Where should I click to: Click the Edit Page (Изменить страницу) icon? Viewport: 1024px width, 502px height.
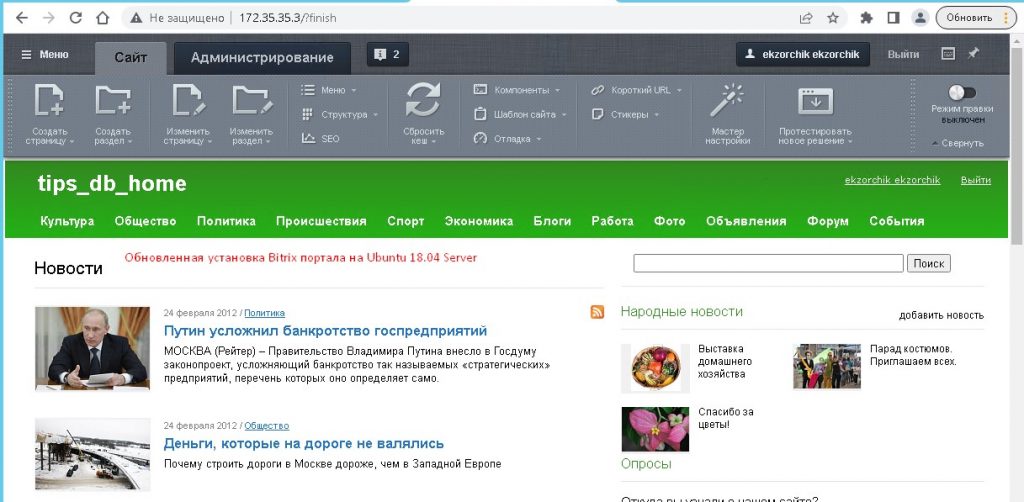point(188,102)
